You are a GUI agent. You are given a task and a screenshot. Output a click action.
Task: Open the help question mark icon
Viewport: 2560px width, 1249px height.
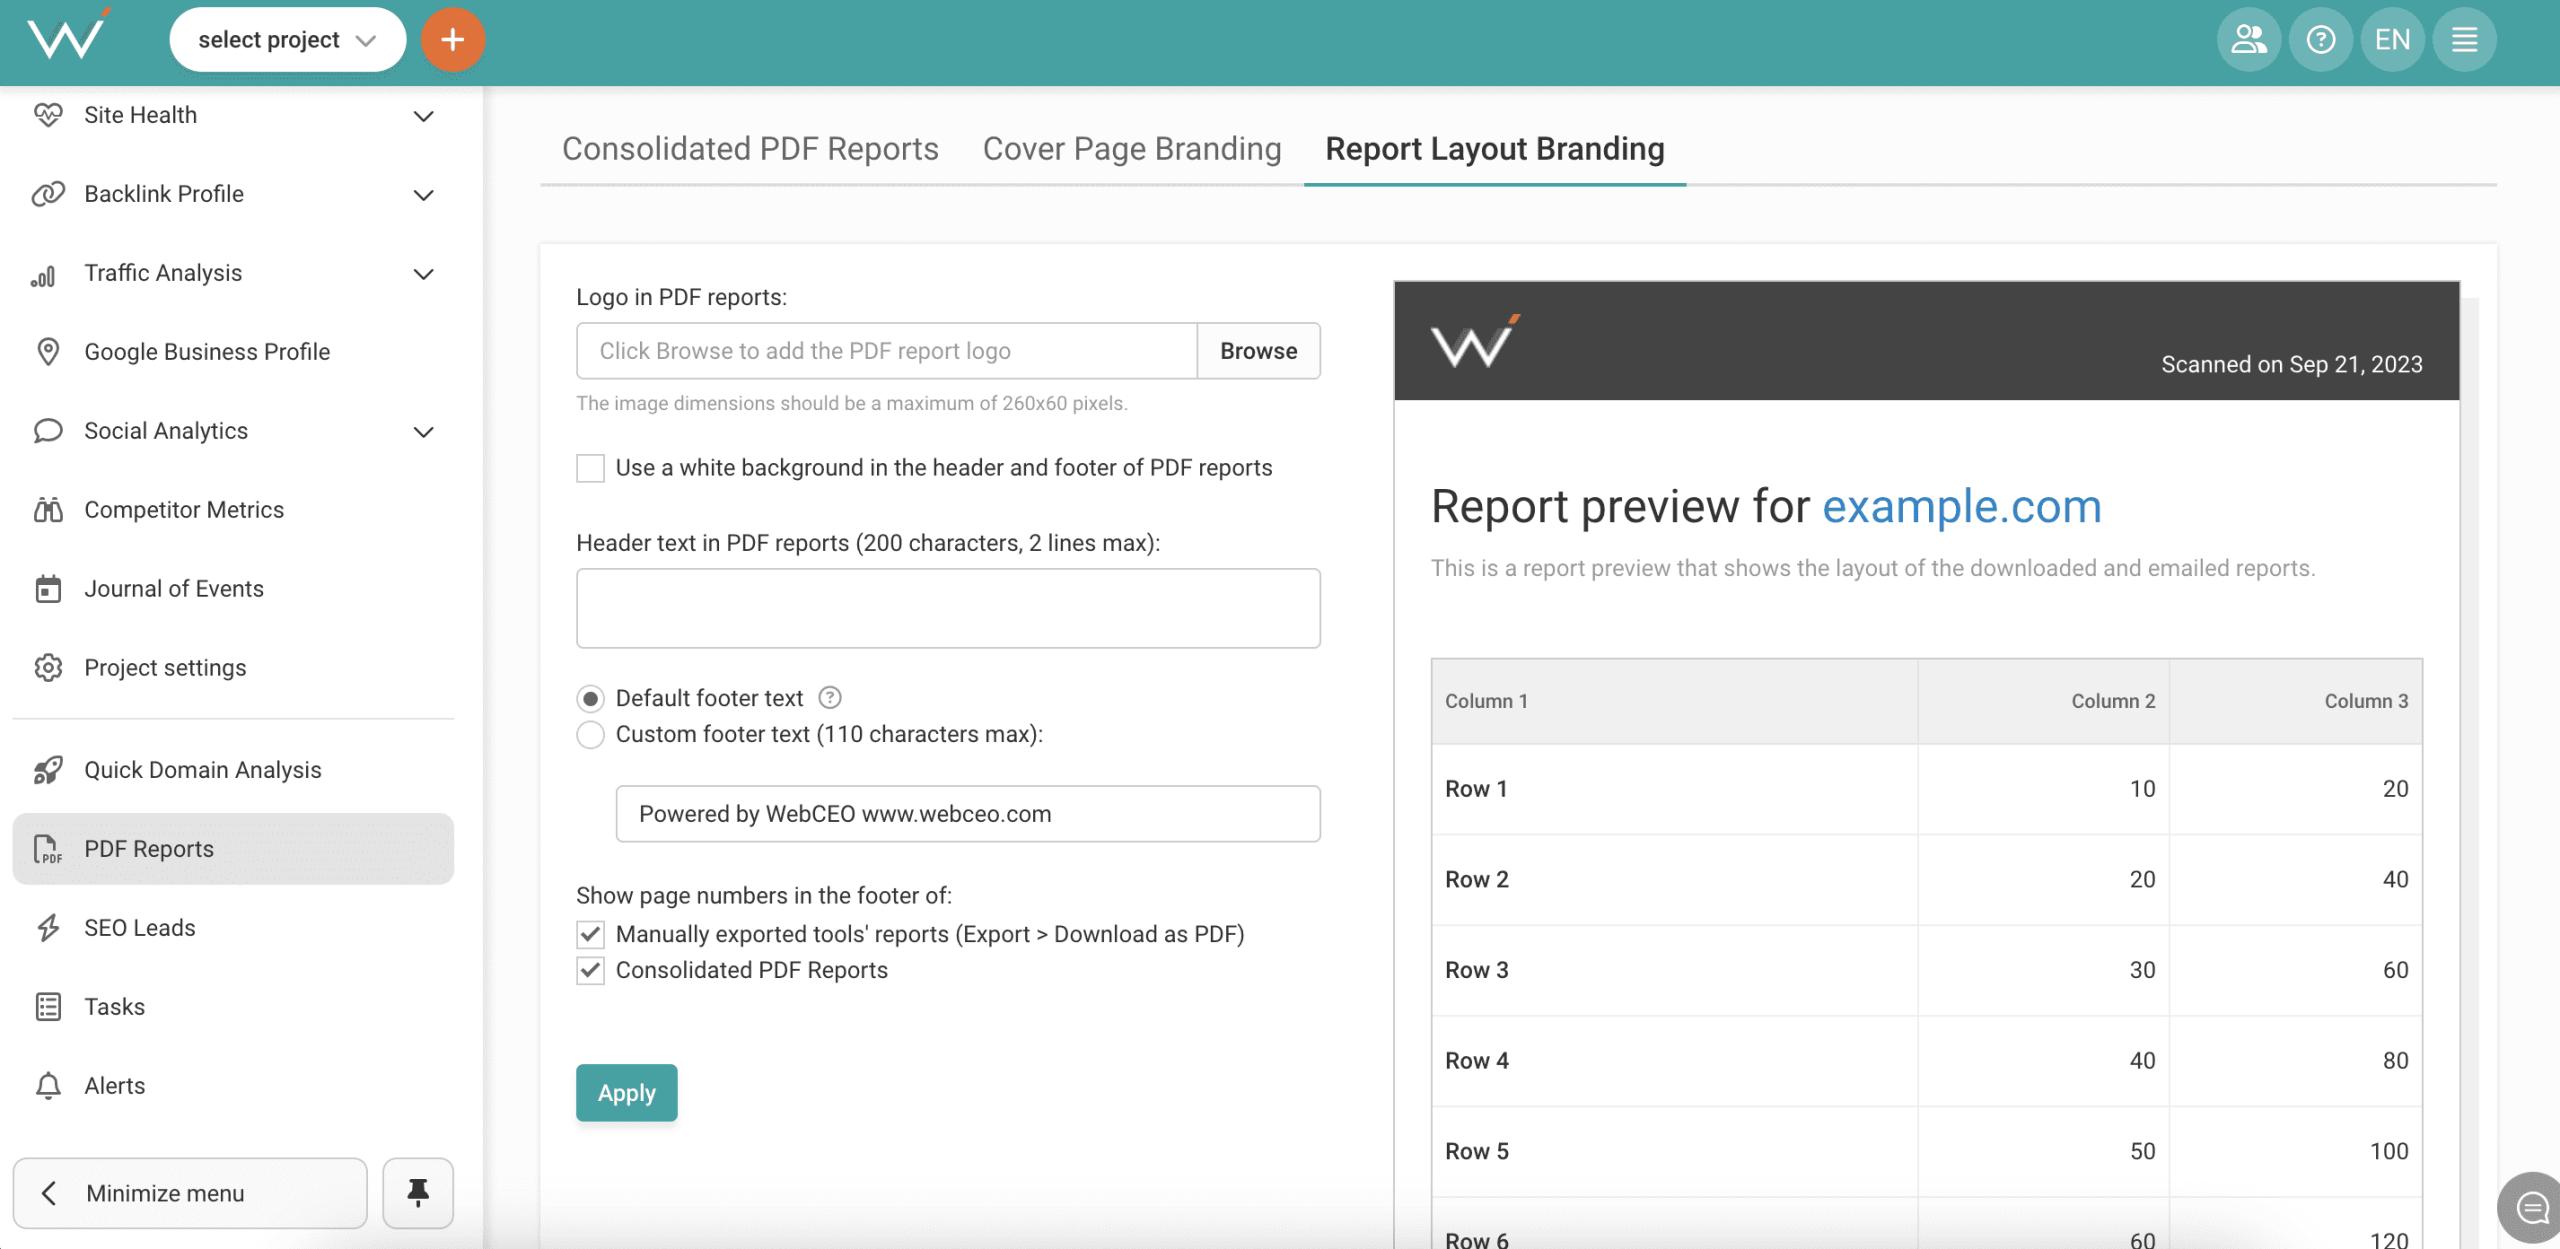[x=2320, y=40]
